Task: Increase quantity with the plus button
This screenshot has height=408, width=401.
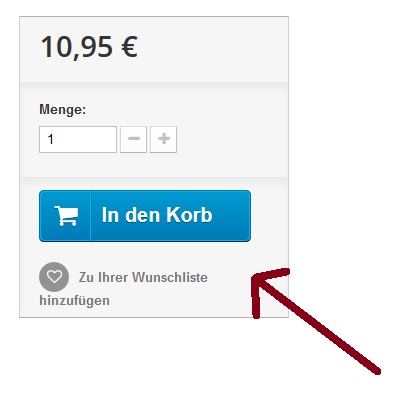Action: [x=163, y=139]
